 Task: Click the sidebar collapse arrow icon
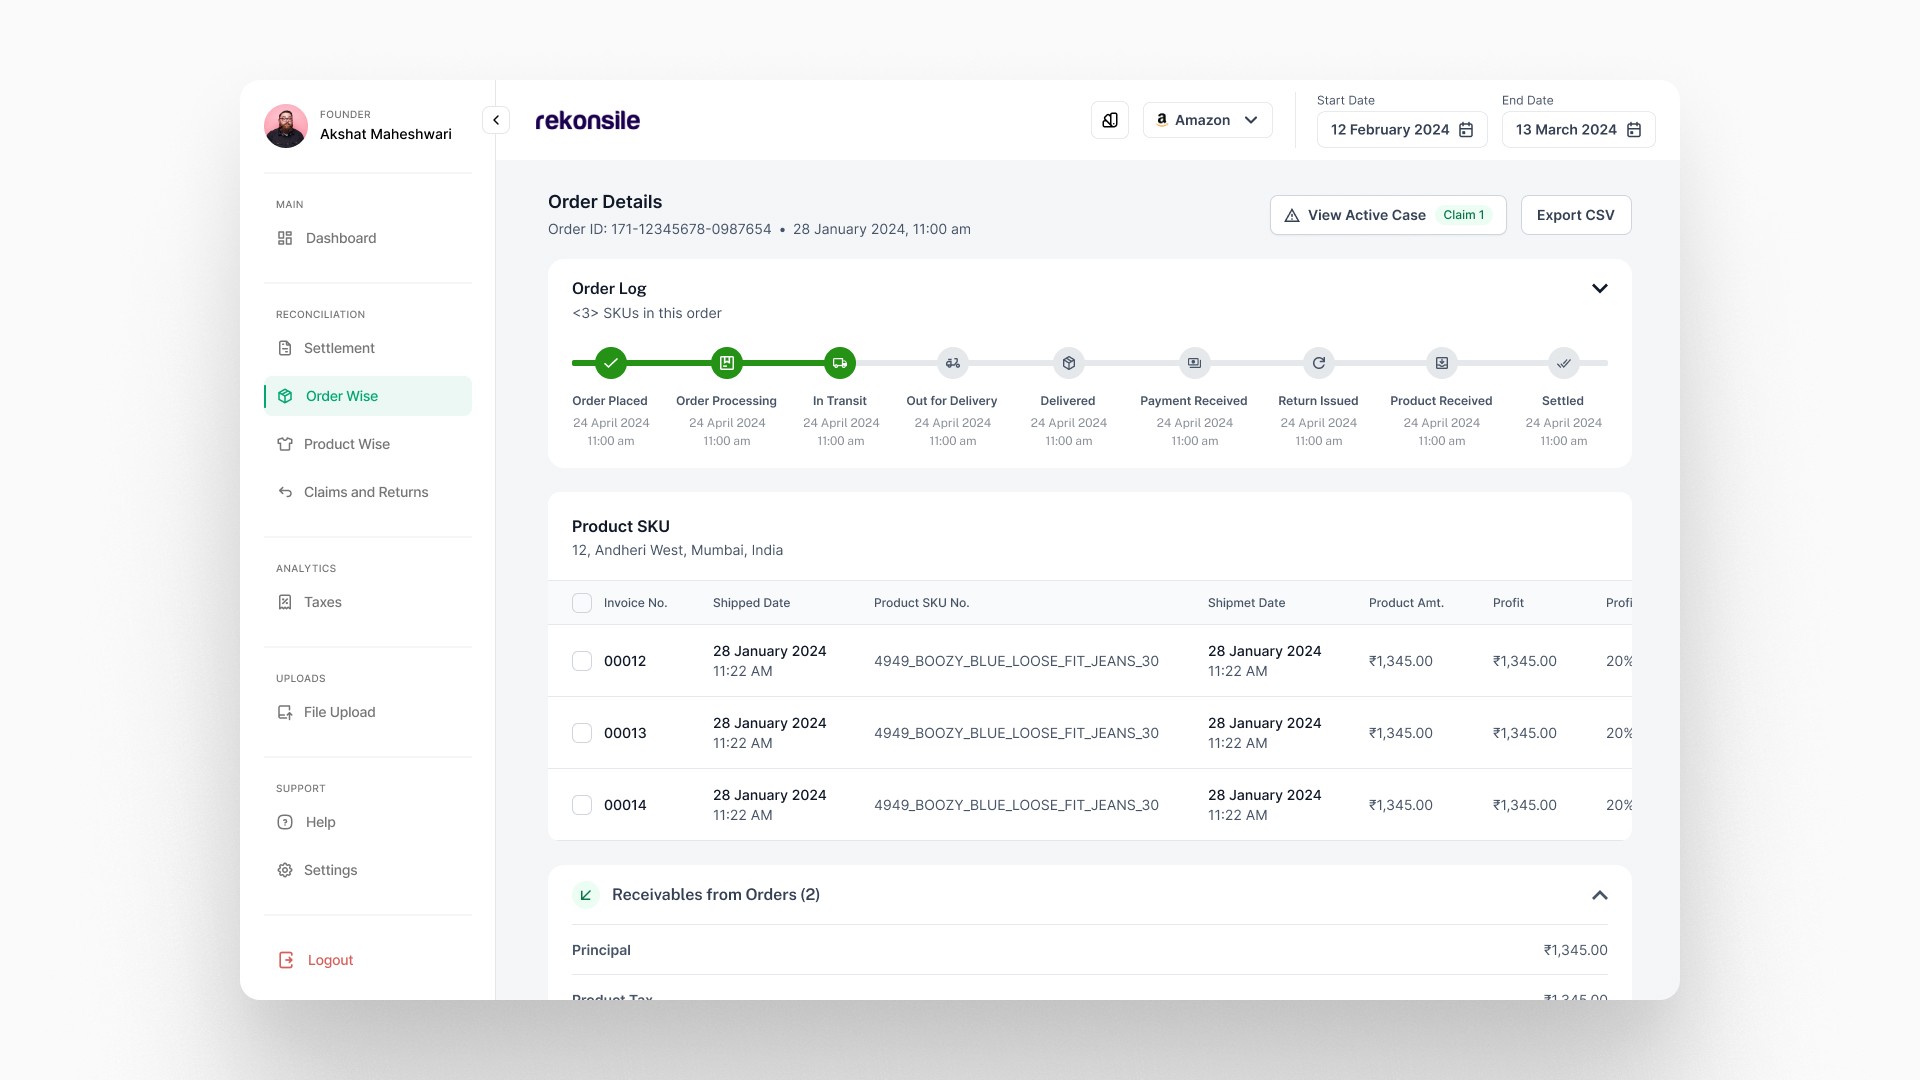[x=496, y=120]
